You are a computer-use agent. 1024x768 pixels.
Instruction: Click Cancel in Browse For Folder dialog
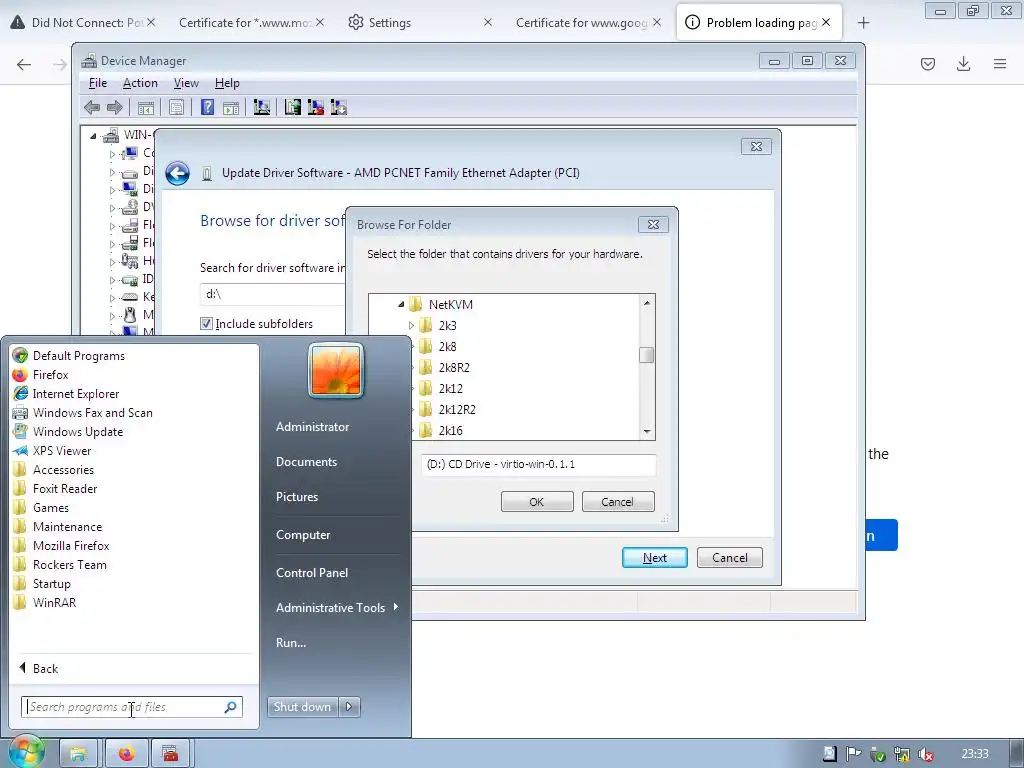618,502
